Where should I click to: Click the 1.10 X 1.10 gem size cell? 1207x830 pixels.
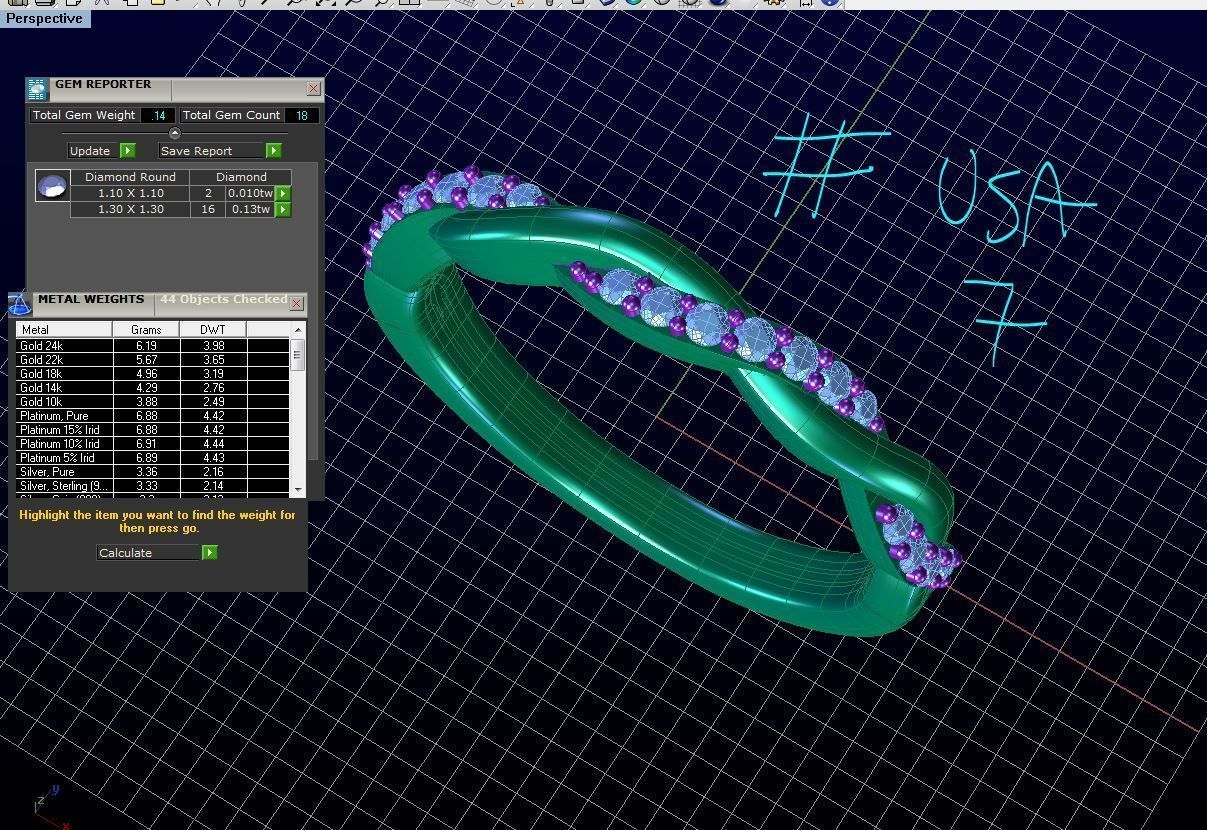pos(131,193)
